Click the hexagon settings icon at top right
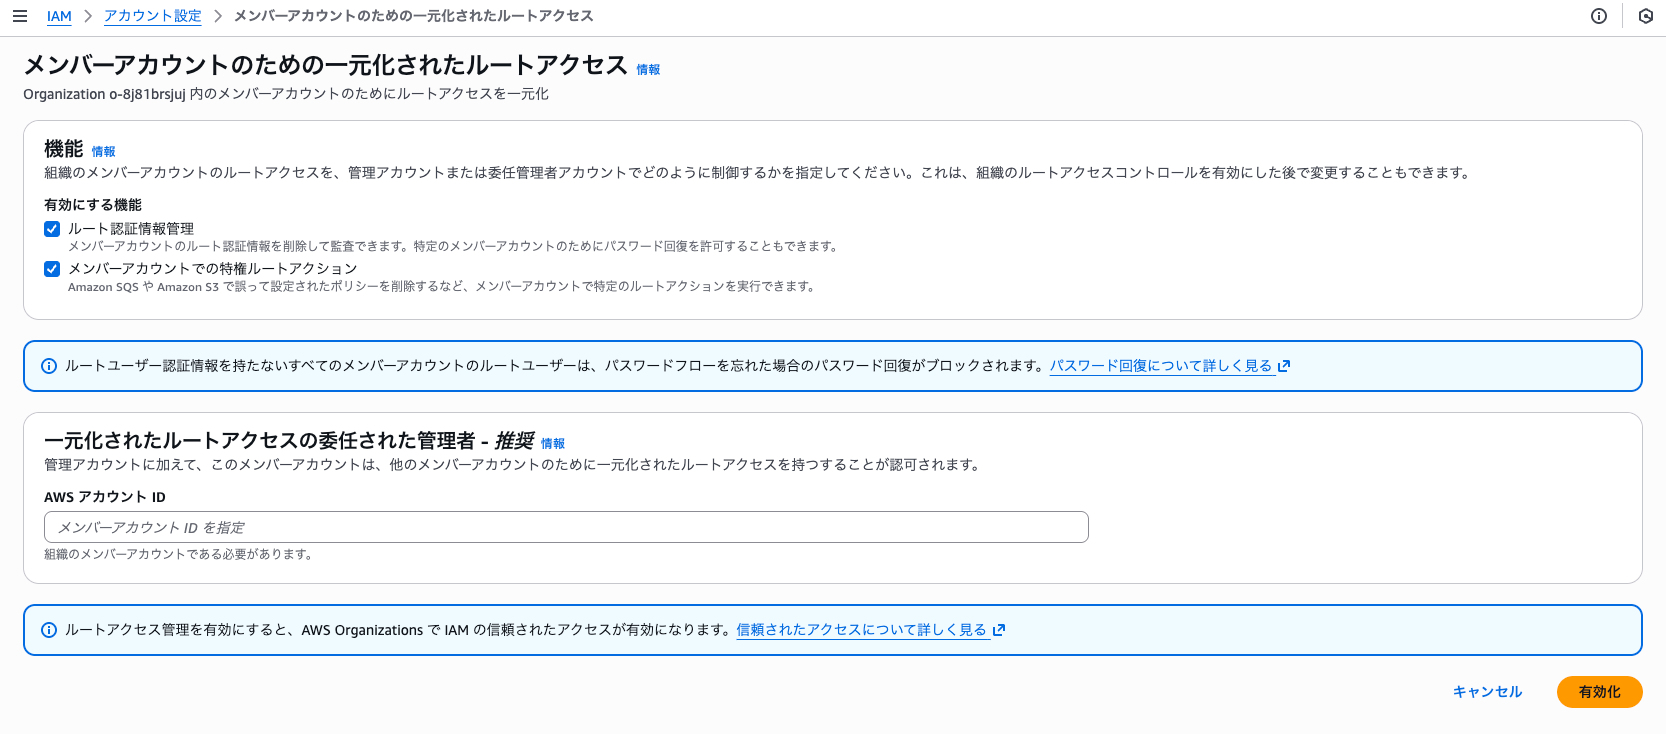1666x734 pixels. coord(1645,16)
